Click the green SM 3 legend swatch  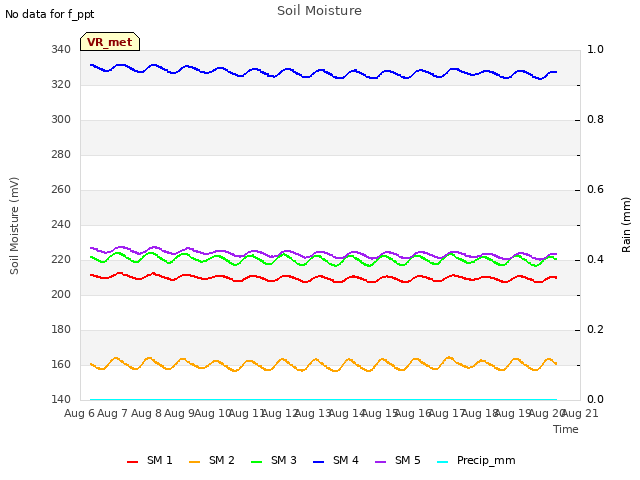[256, 462]
